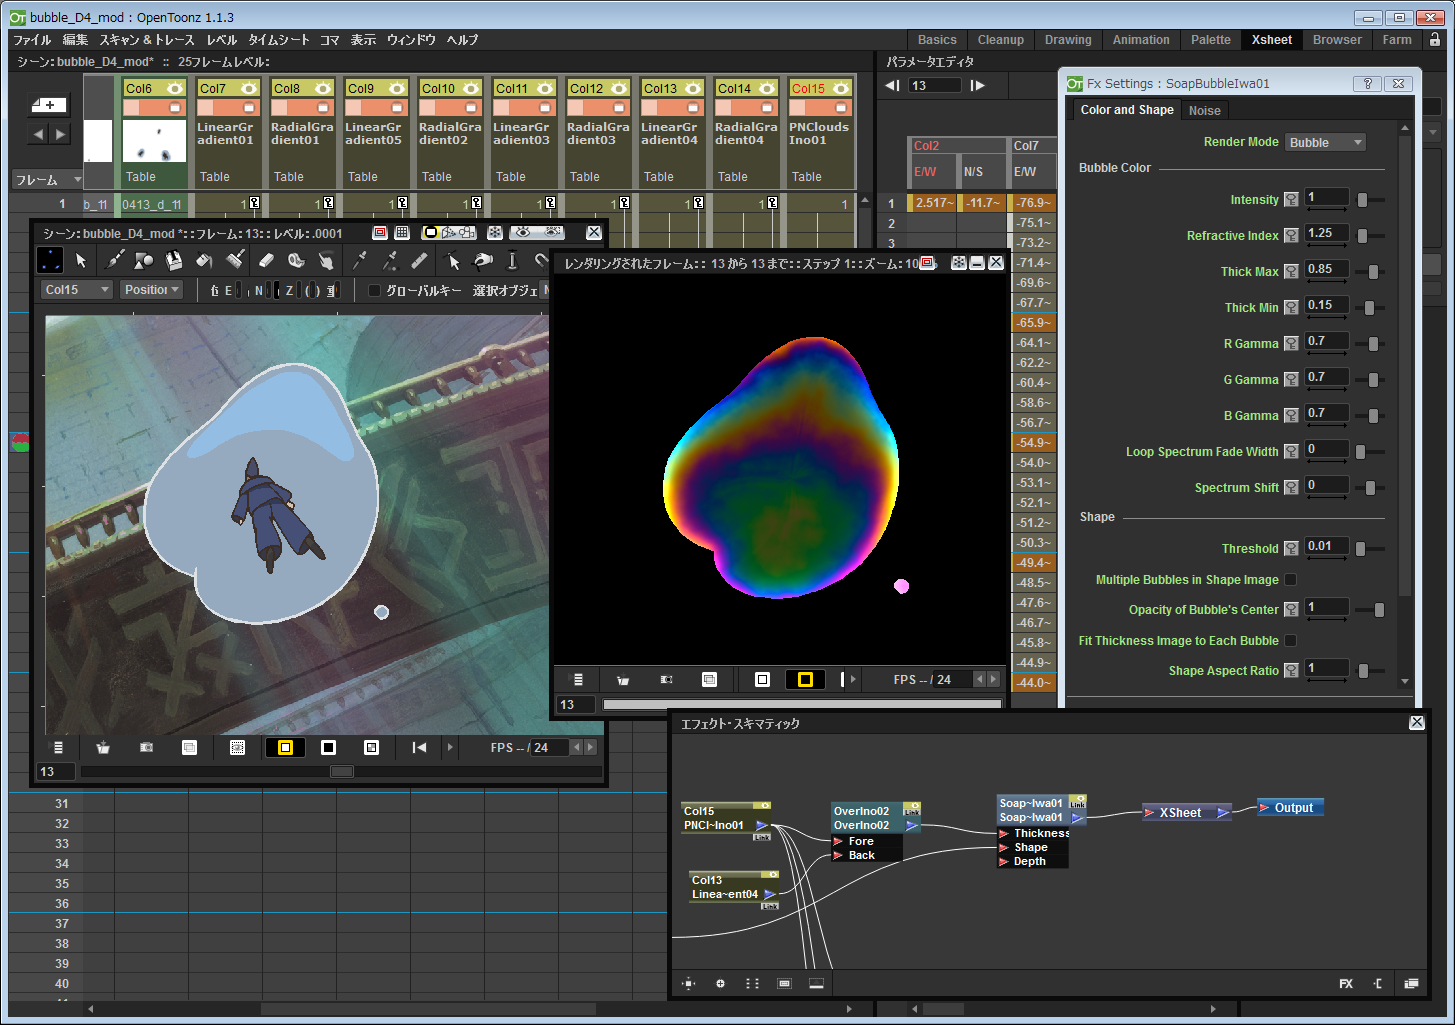The width and height of the screenshot is (1455, 1025).
Task: Enable Fit Thickness Image to Each Bubble
Action: tap(1290, 640)
